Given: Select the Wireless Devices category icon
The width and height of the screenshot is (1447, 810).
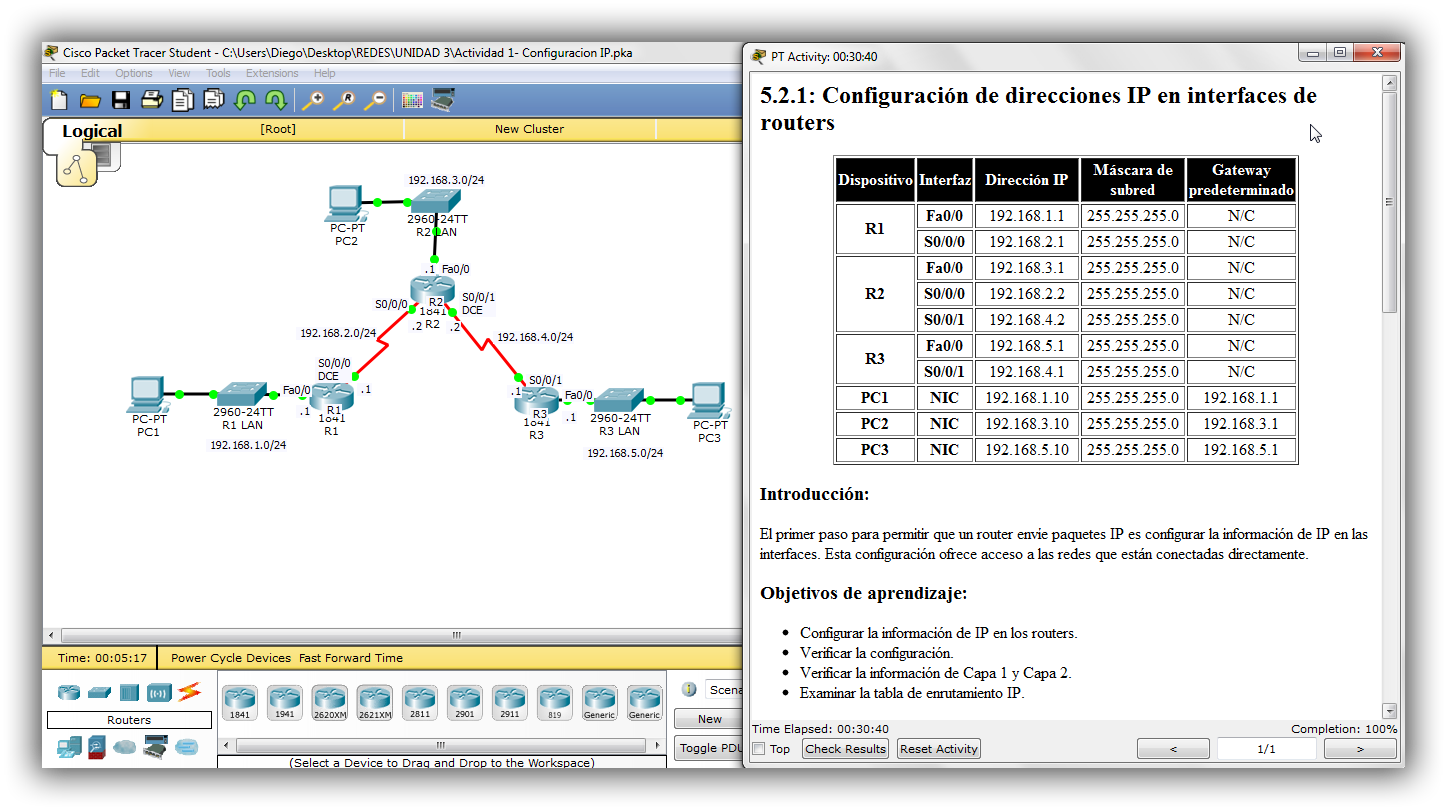Looking at the screenshot, I should coord(157,690).
